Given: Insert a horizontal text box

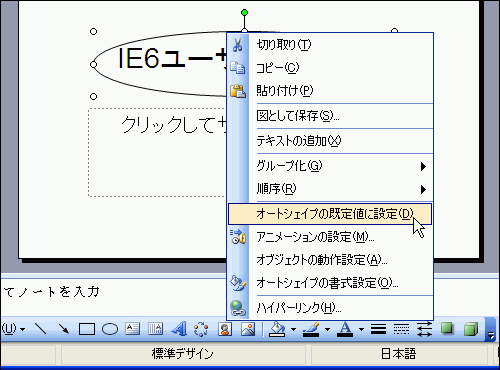Looking at the screenshot, I should click(x=133, y=329).
